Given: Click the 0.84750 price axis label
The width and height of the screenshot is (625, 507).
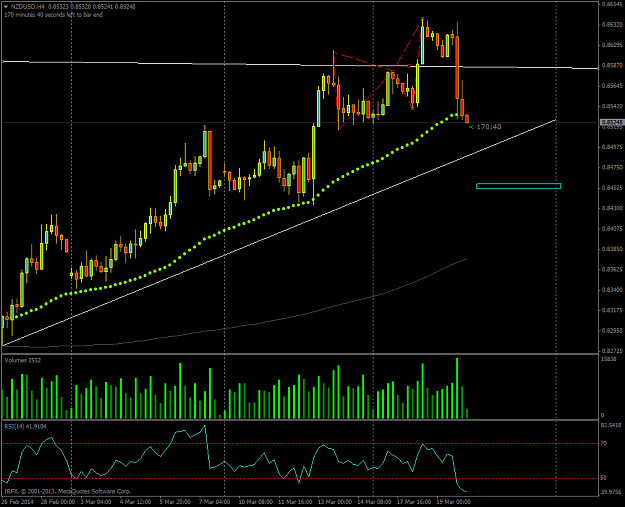Looking at the screenshot, I should (x=612, y=167).
